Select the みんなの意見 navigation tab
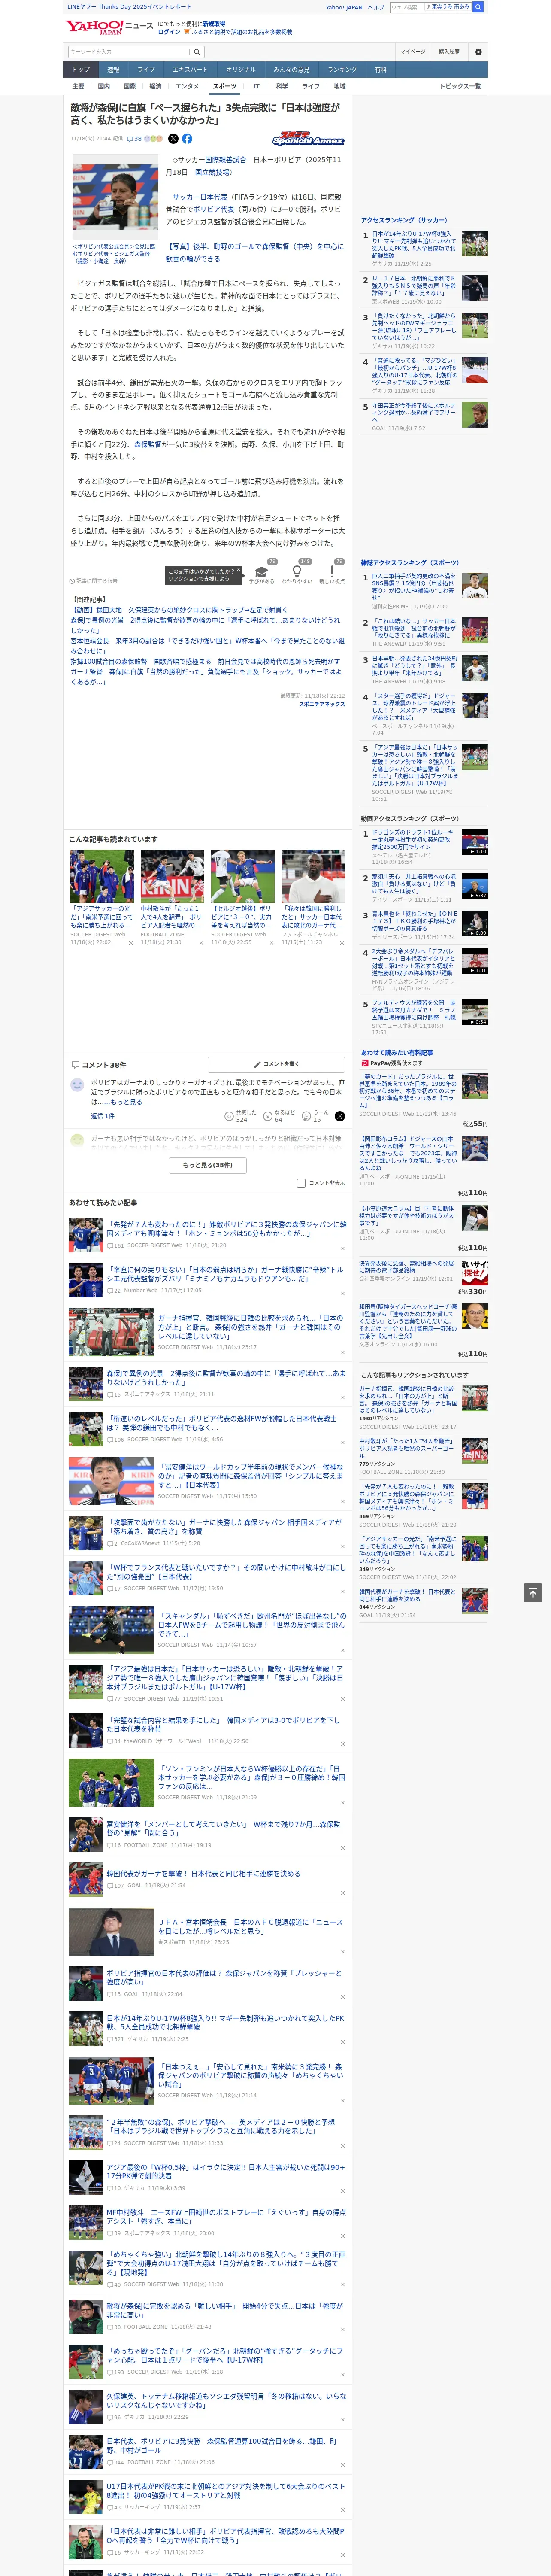 point(292,70)
